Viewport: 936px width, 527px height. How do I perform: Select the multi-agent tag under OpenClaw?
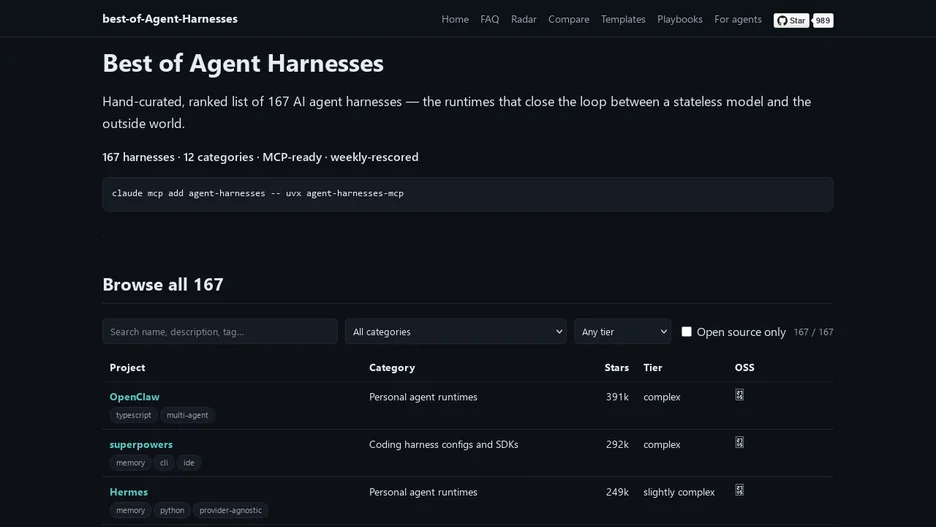pos(187,415)
